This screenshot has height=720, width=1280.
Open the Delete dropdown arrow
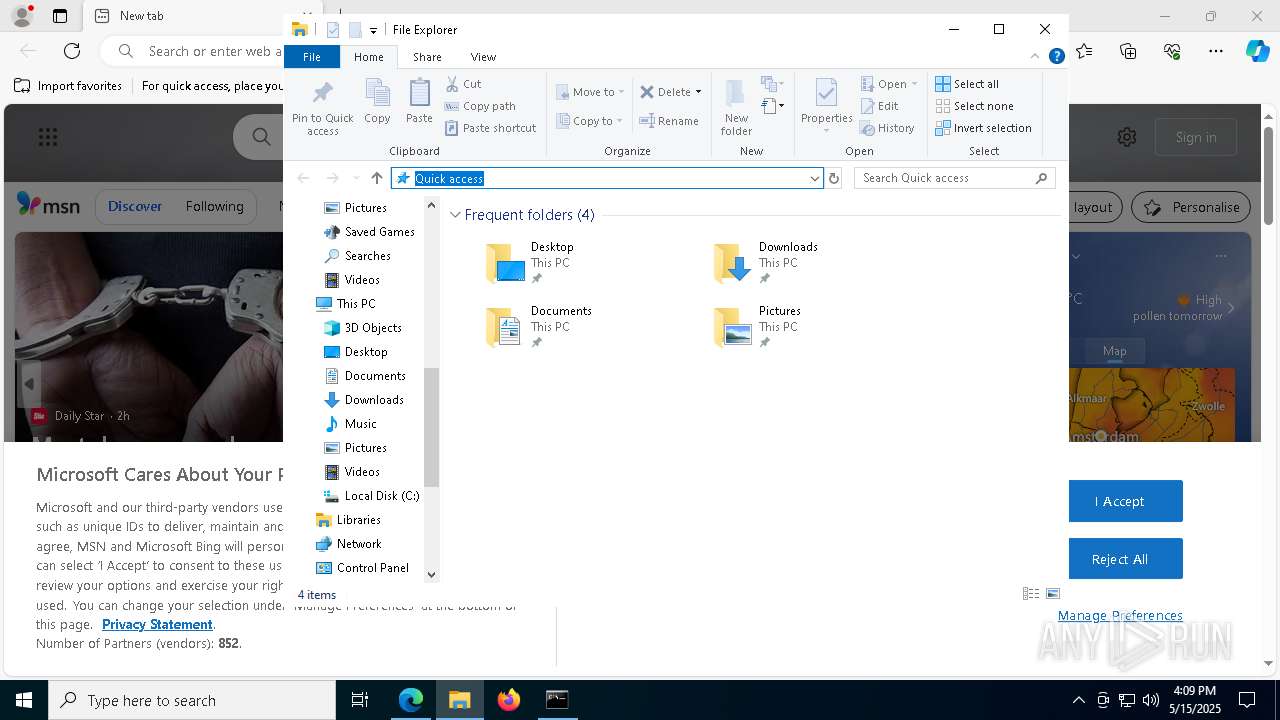pos(698,92)
